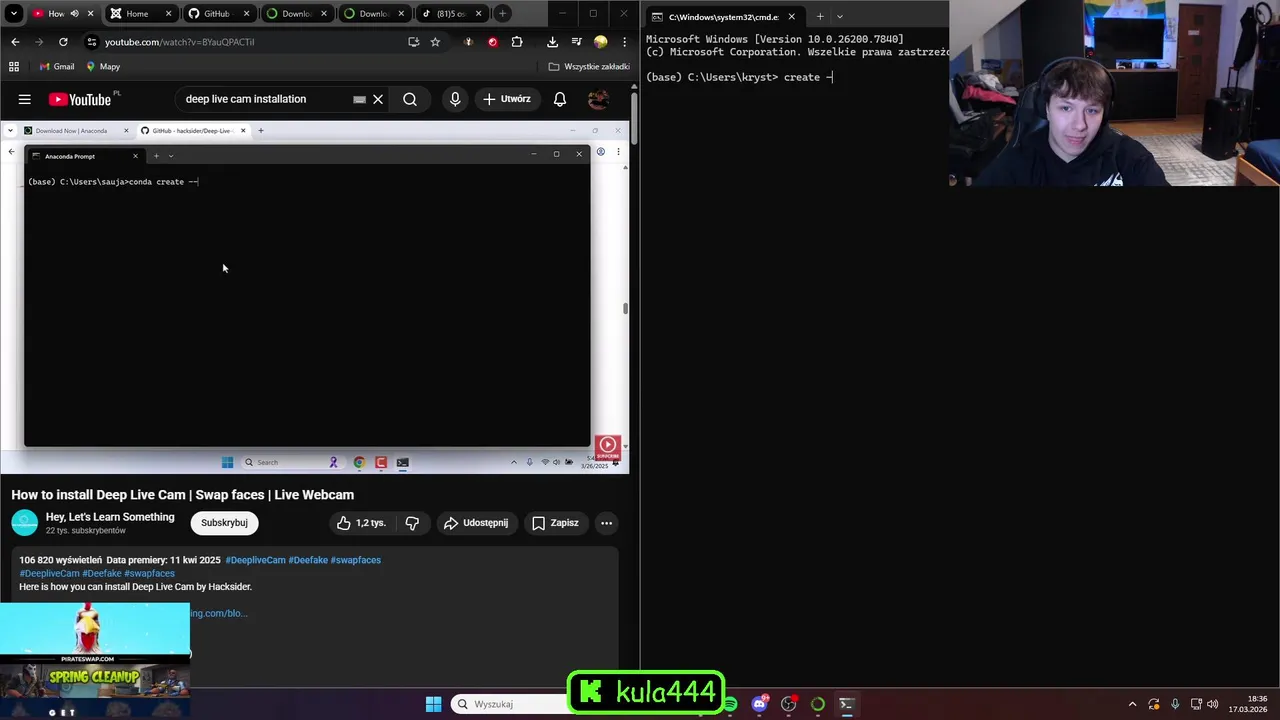1280x720 pixels.
Task: Open the YouTube hamburger guide menu
Action: [x=25, y=99]
